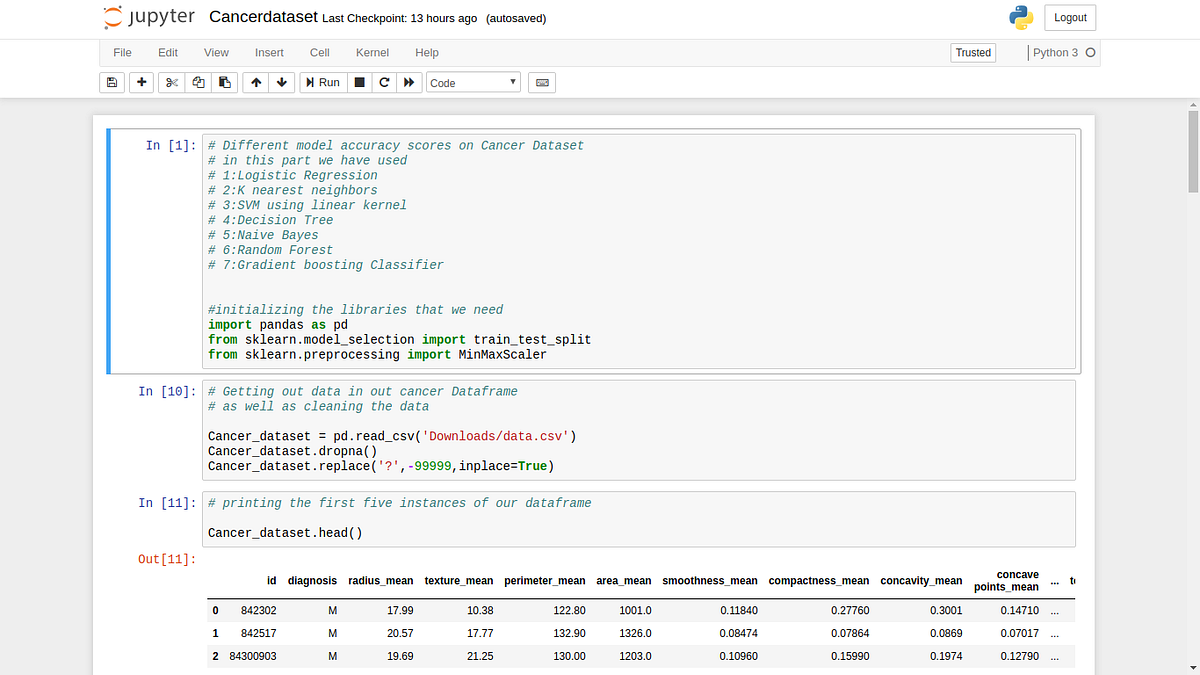1200x675 pixels.
Task: Open the Code cell type dropdown
Action: 473,82
